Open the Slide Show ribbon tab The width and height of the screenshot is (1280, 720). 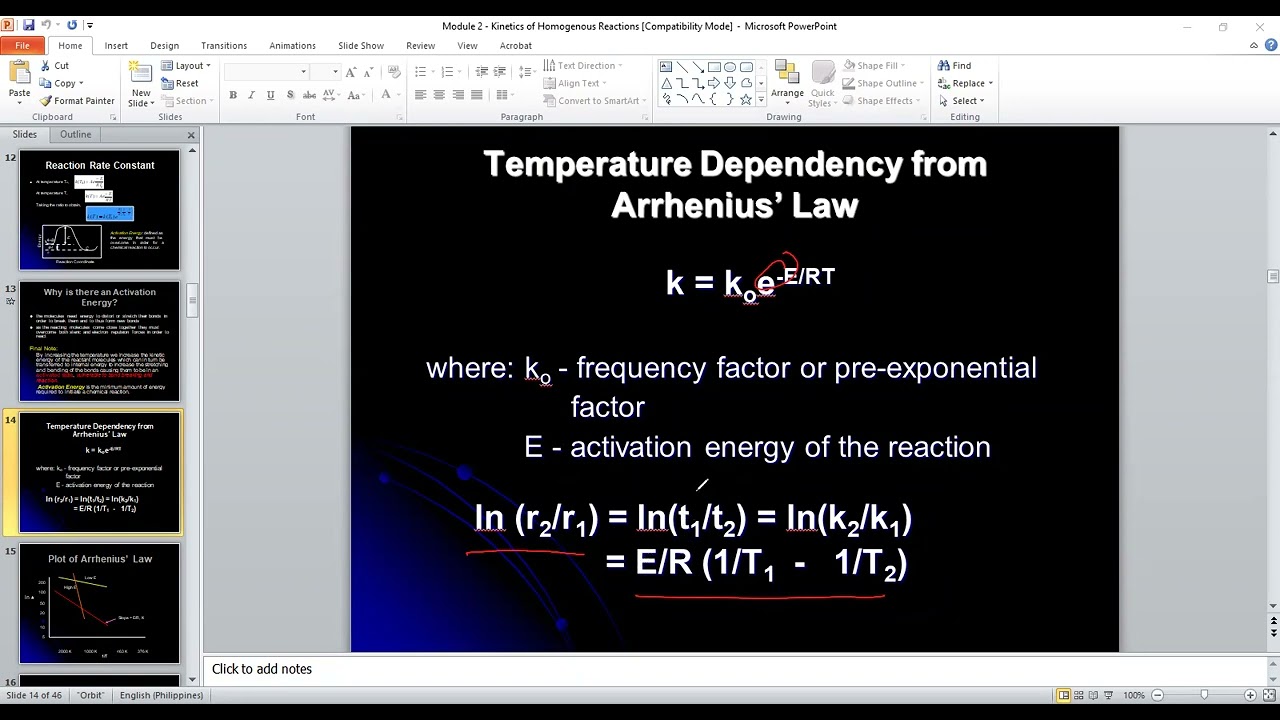(361, 46)
